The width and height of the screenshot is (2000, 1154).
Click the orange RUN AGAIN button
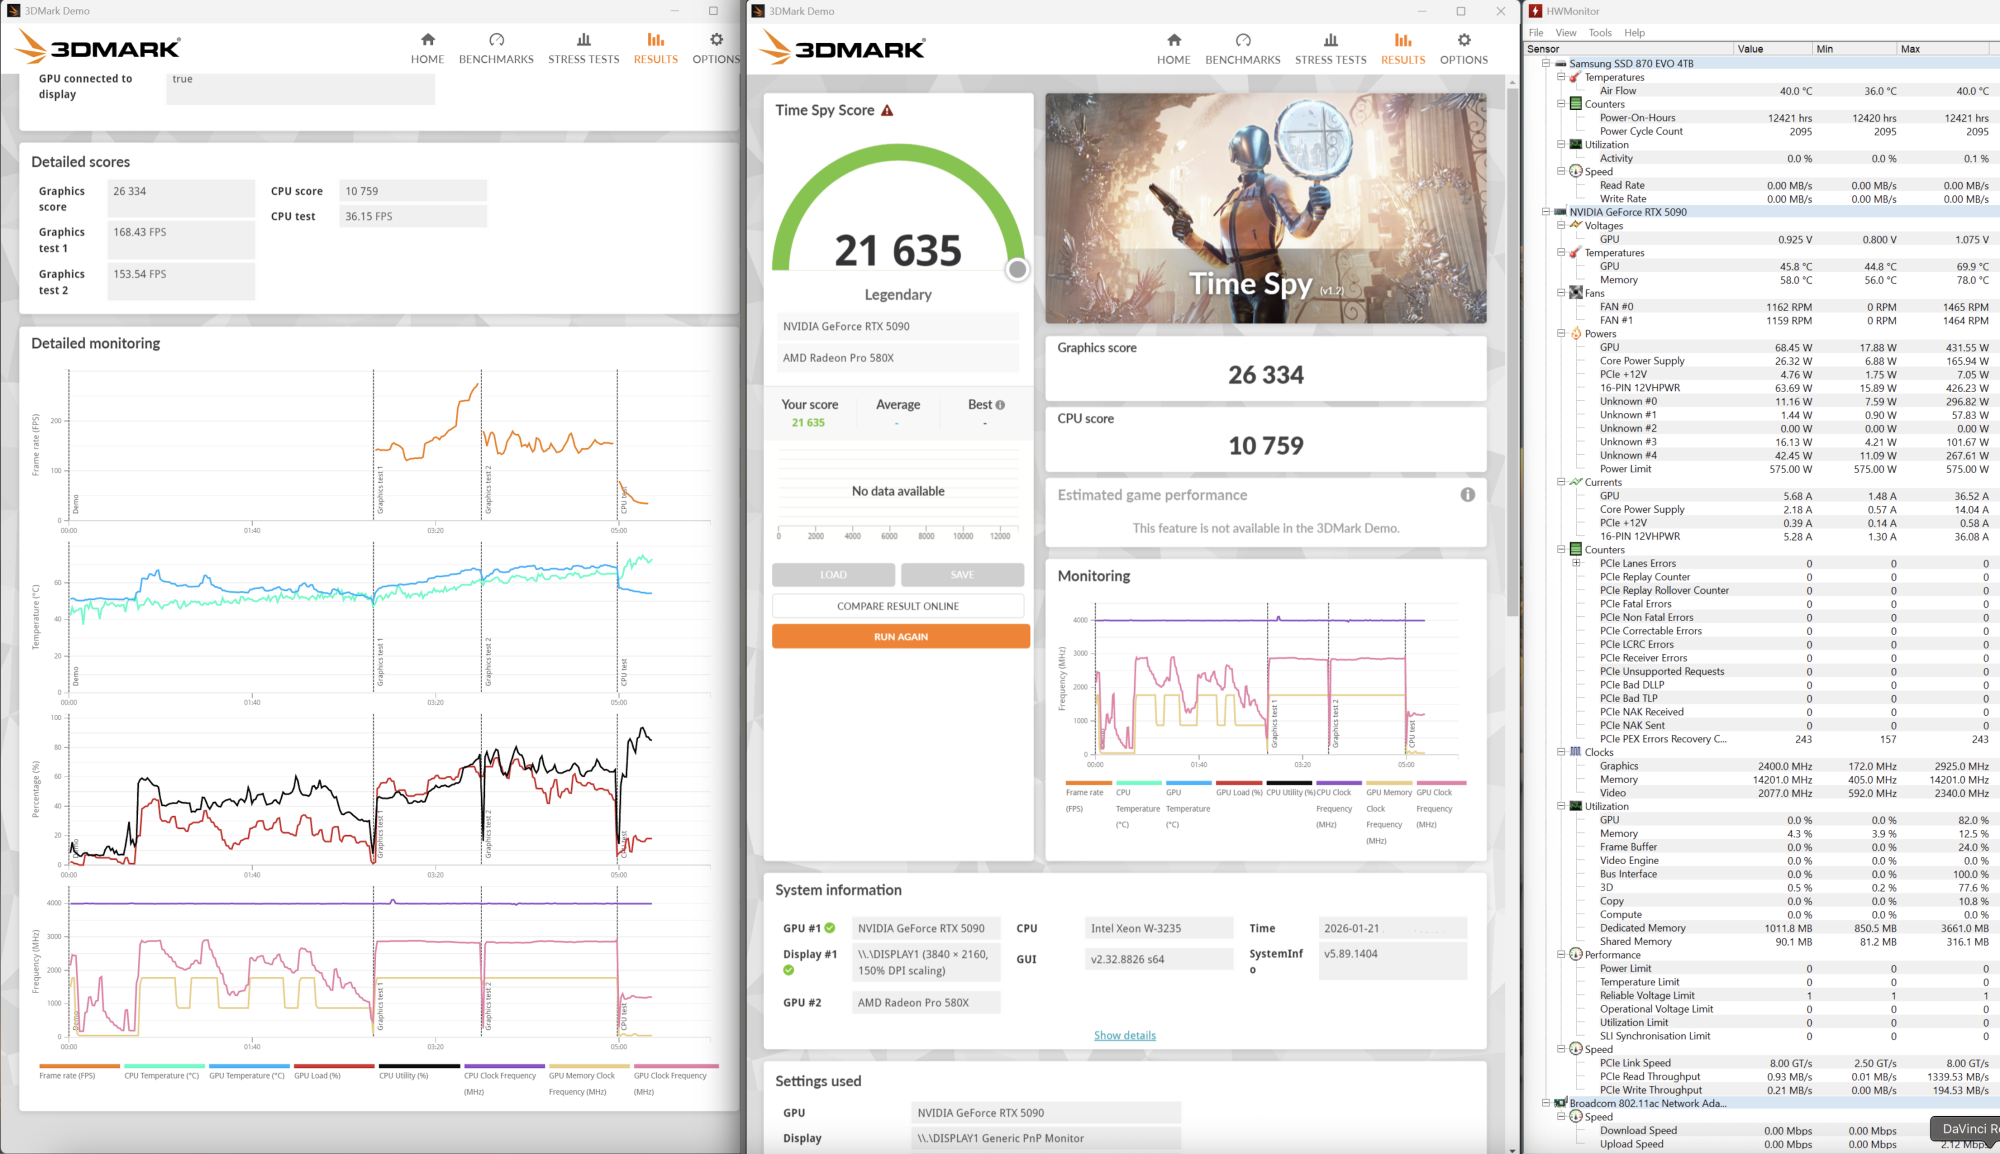[x=900, y=637]
